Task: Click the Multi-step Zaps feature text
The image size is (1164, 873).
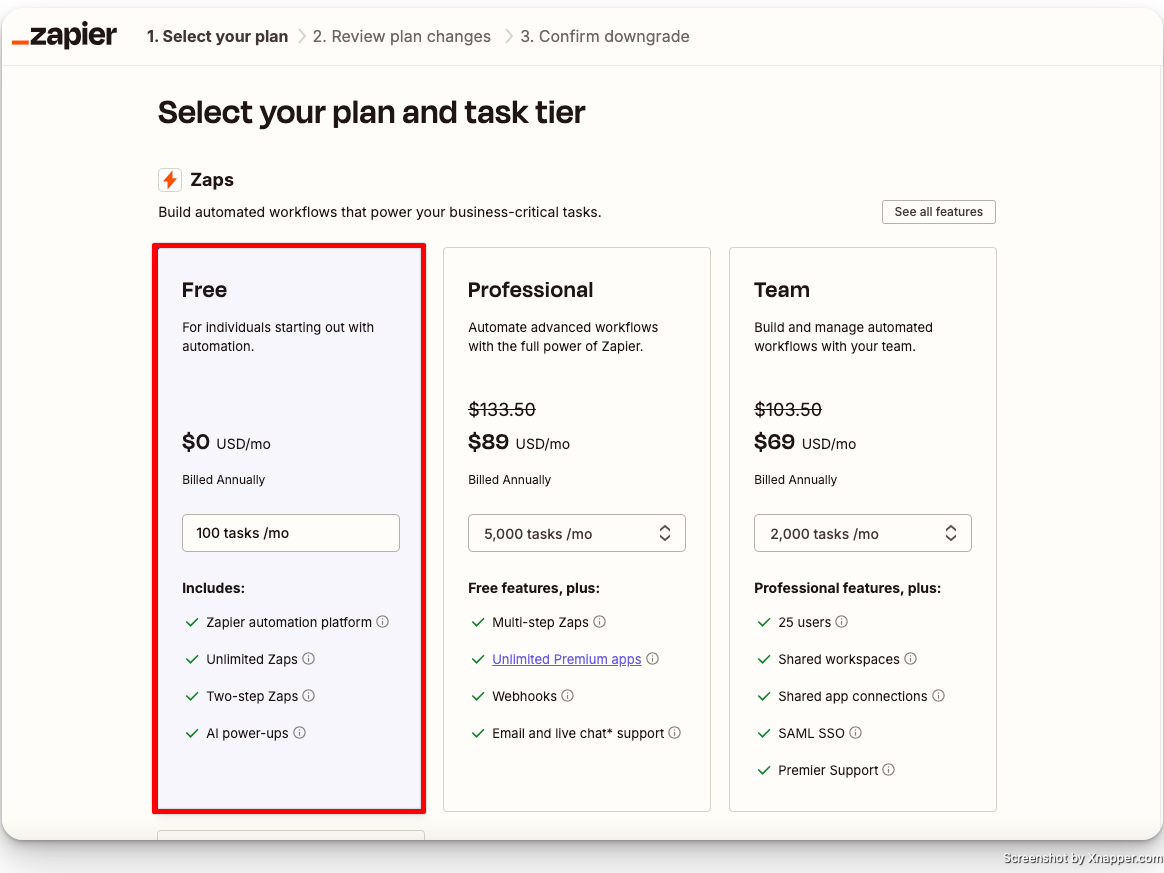Action: (540, 622)
